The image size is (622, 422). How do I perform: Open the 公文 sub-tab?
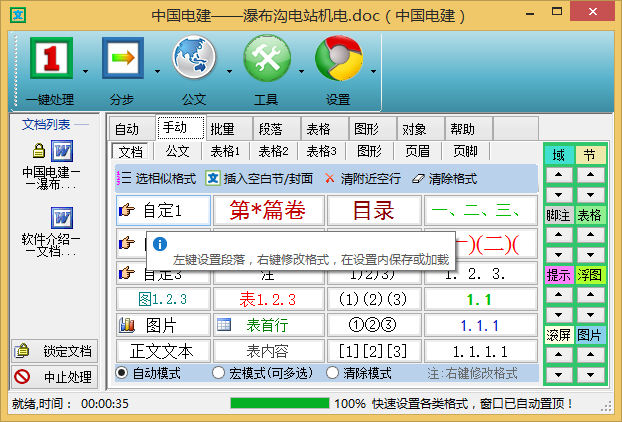(x=177, y=151)
